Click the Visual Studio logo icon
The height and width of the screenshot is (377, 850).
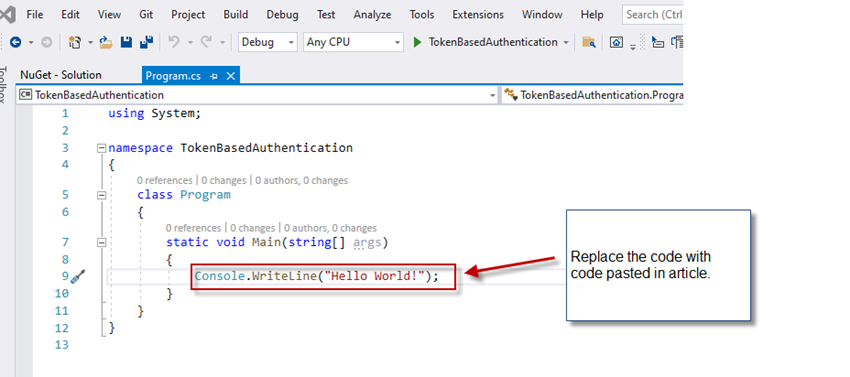click(7, 15)
